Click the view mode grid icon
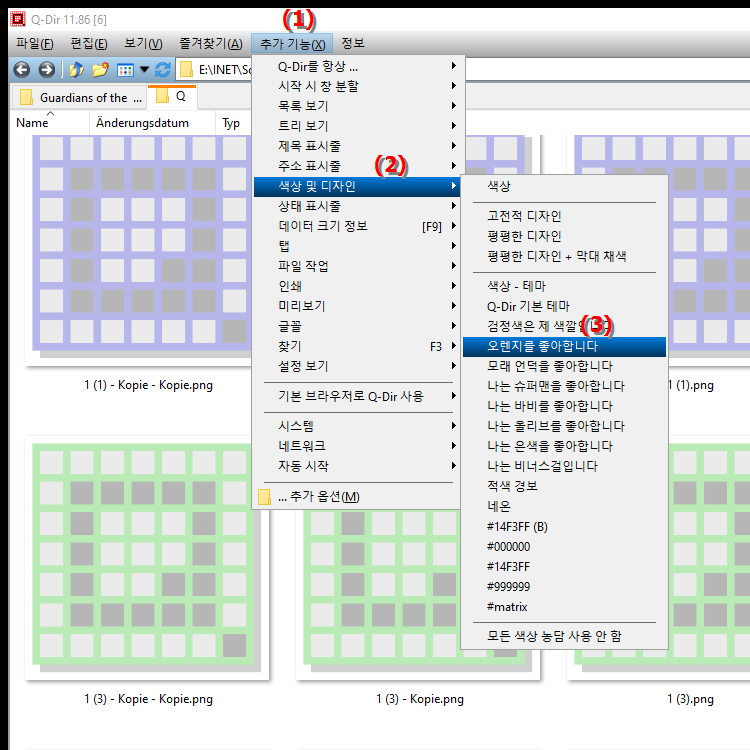 125,70
